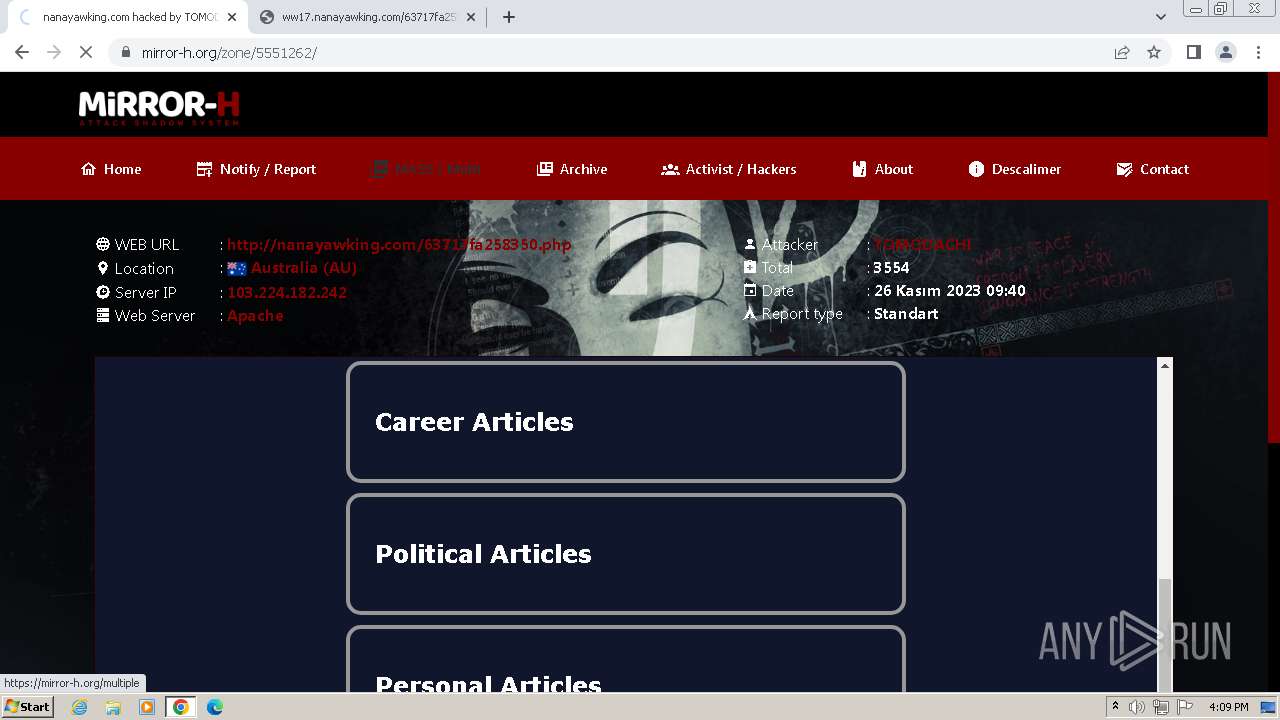Screen dimensions: 1280x720
Task: Stop loading the page
Action: [86, 52]
